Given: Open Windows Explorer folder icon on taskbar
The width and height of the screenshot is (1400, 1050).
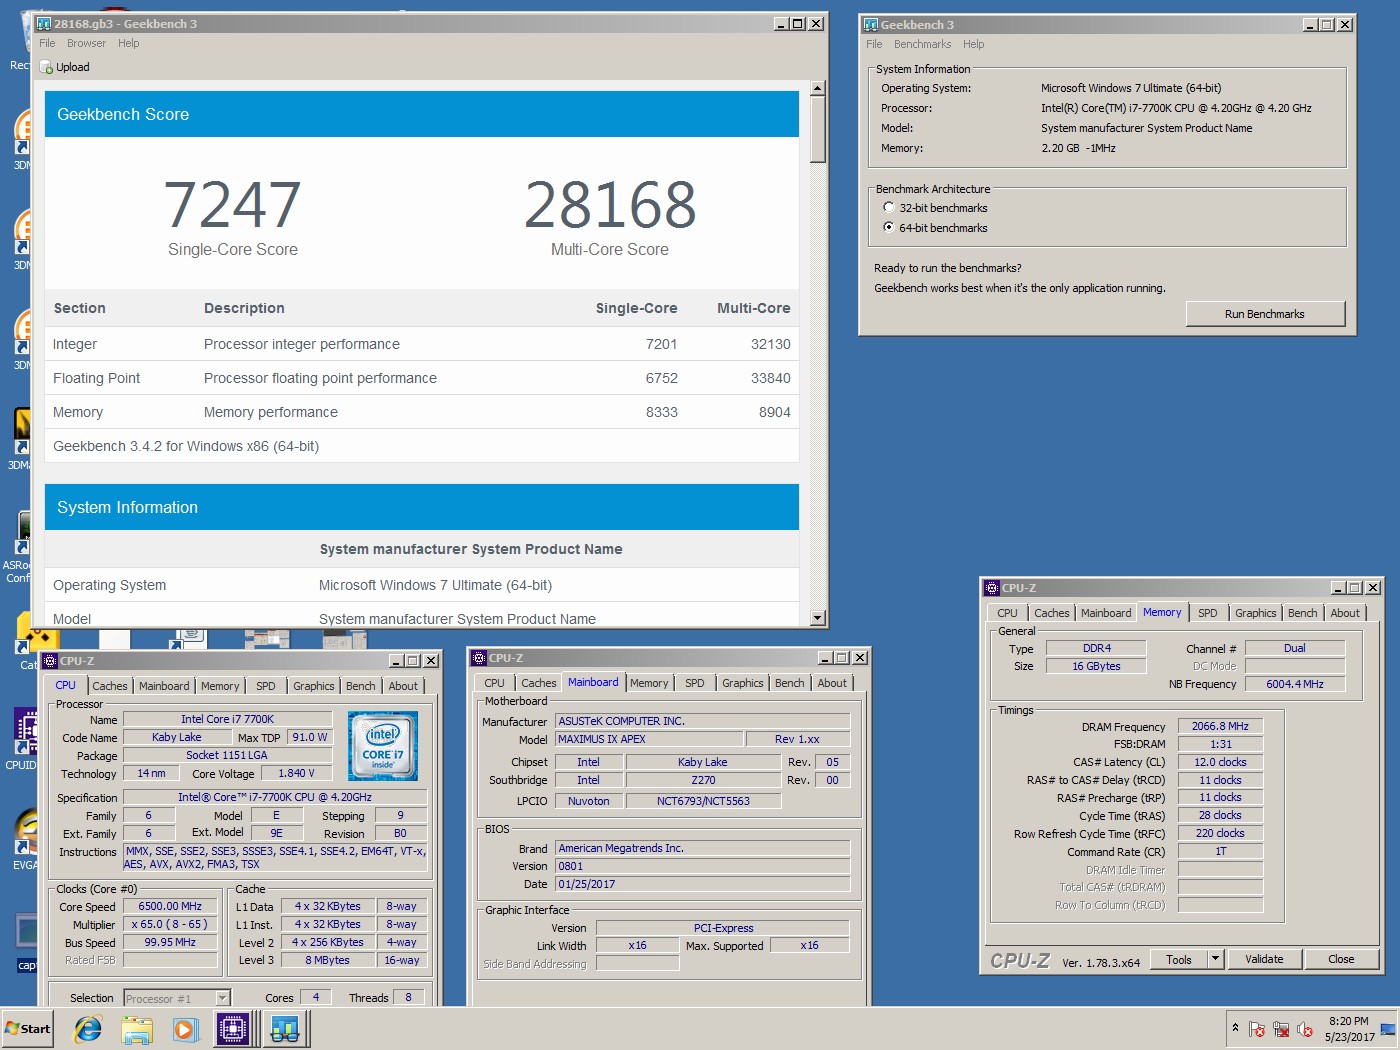Looking at the screenshot, I should coord(137,1029).
